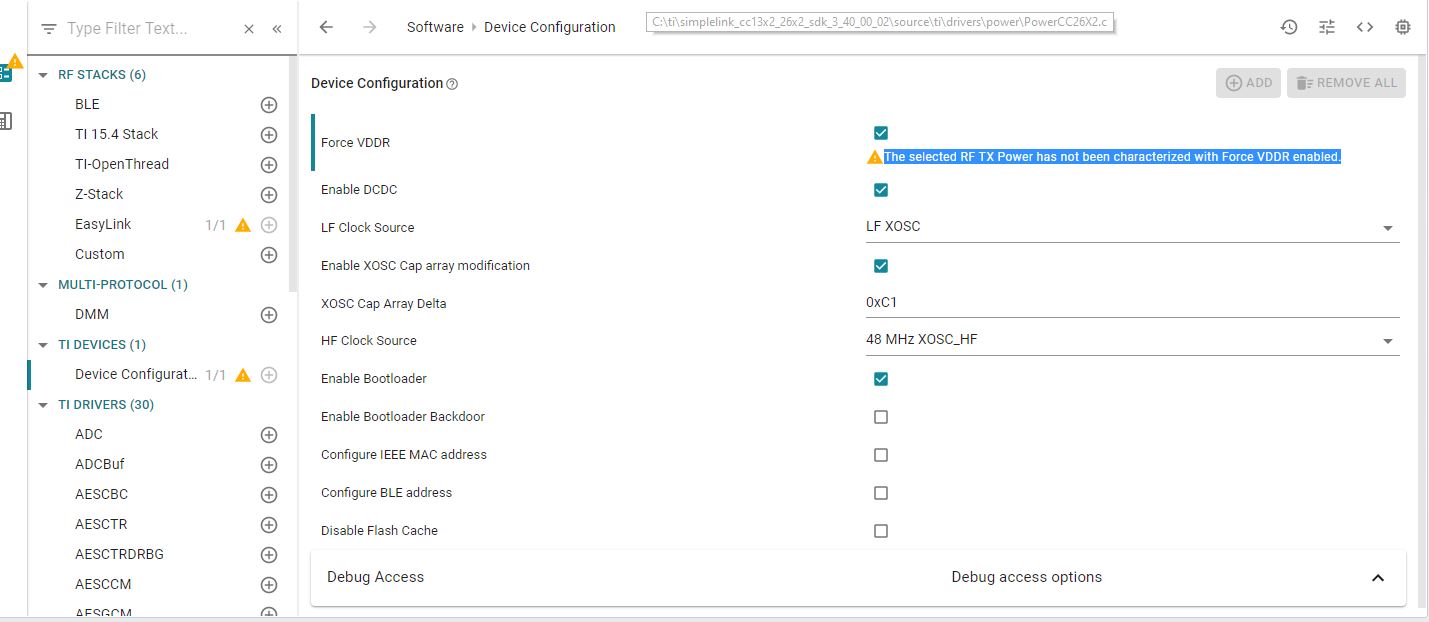Select TI-OpenThread in the sidebar
The width and height of the screenshot is (1429, 622).
[x=122, y=164]
